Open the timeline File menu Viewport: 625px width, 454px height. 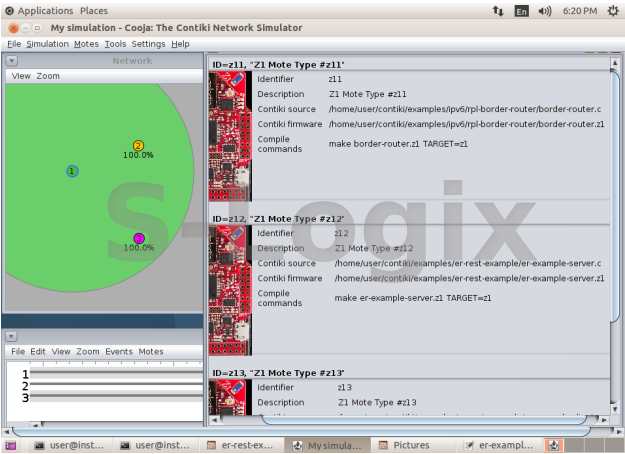pos(18,352)
